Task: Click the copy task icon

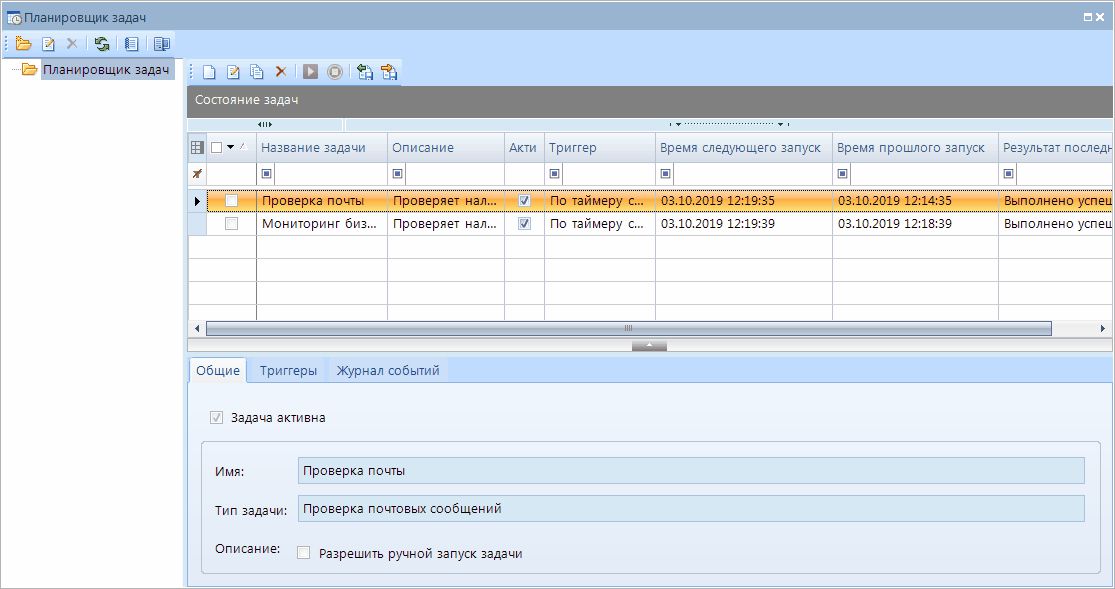Action: point(257,72)
